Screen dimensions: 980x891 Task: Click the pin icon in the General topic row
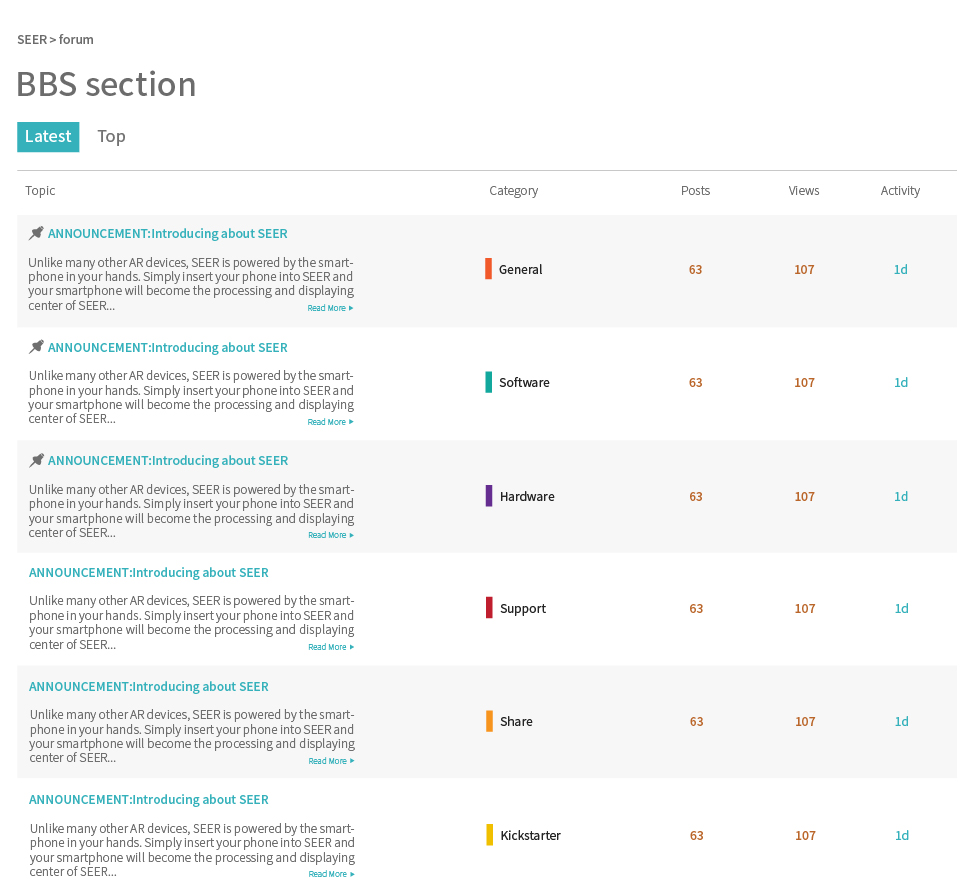(36, 233)
